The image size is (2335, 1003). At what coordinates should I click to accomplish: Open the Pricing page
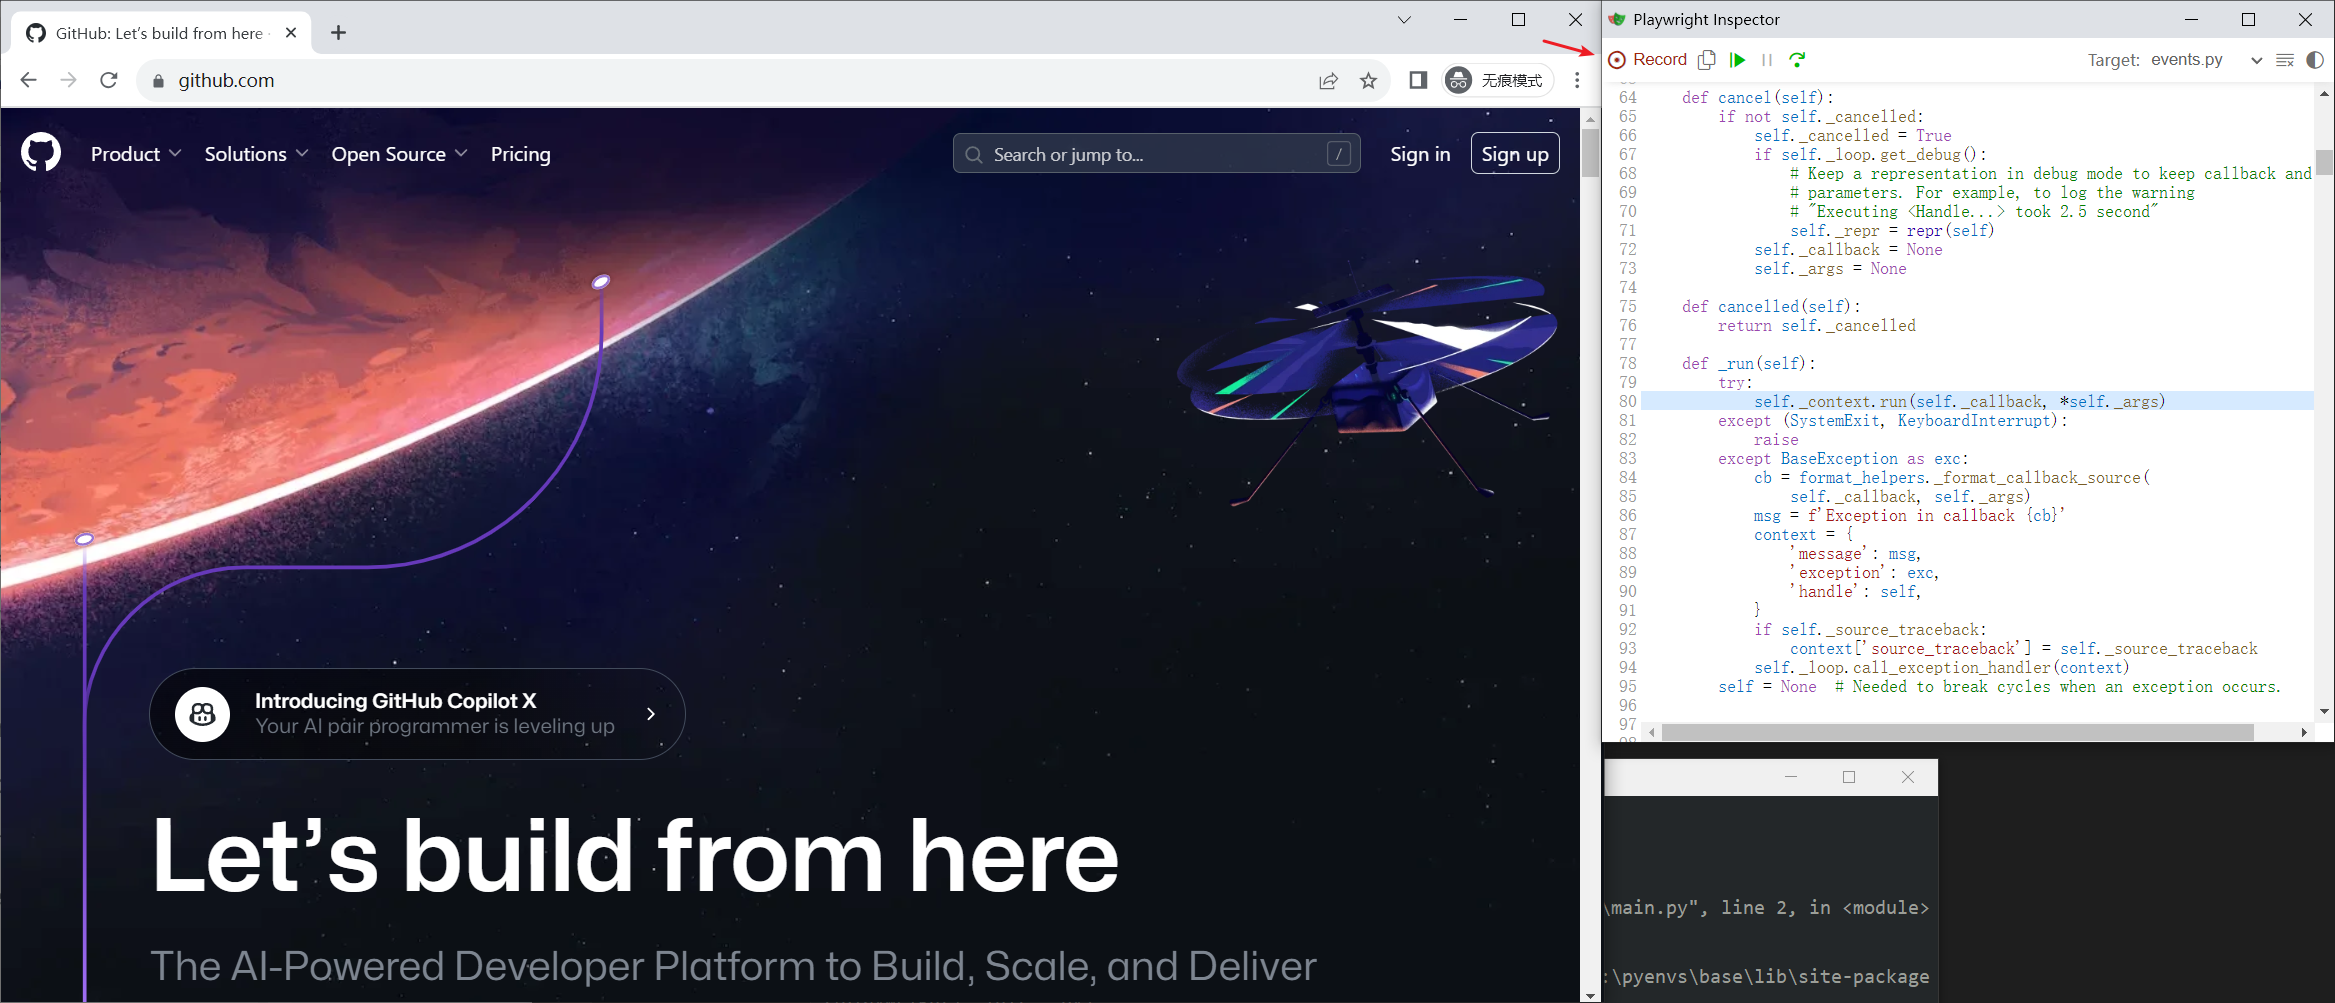point(520,154)
